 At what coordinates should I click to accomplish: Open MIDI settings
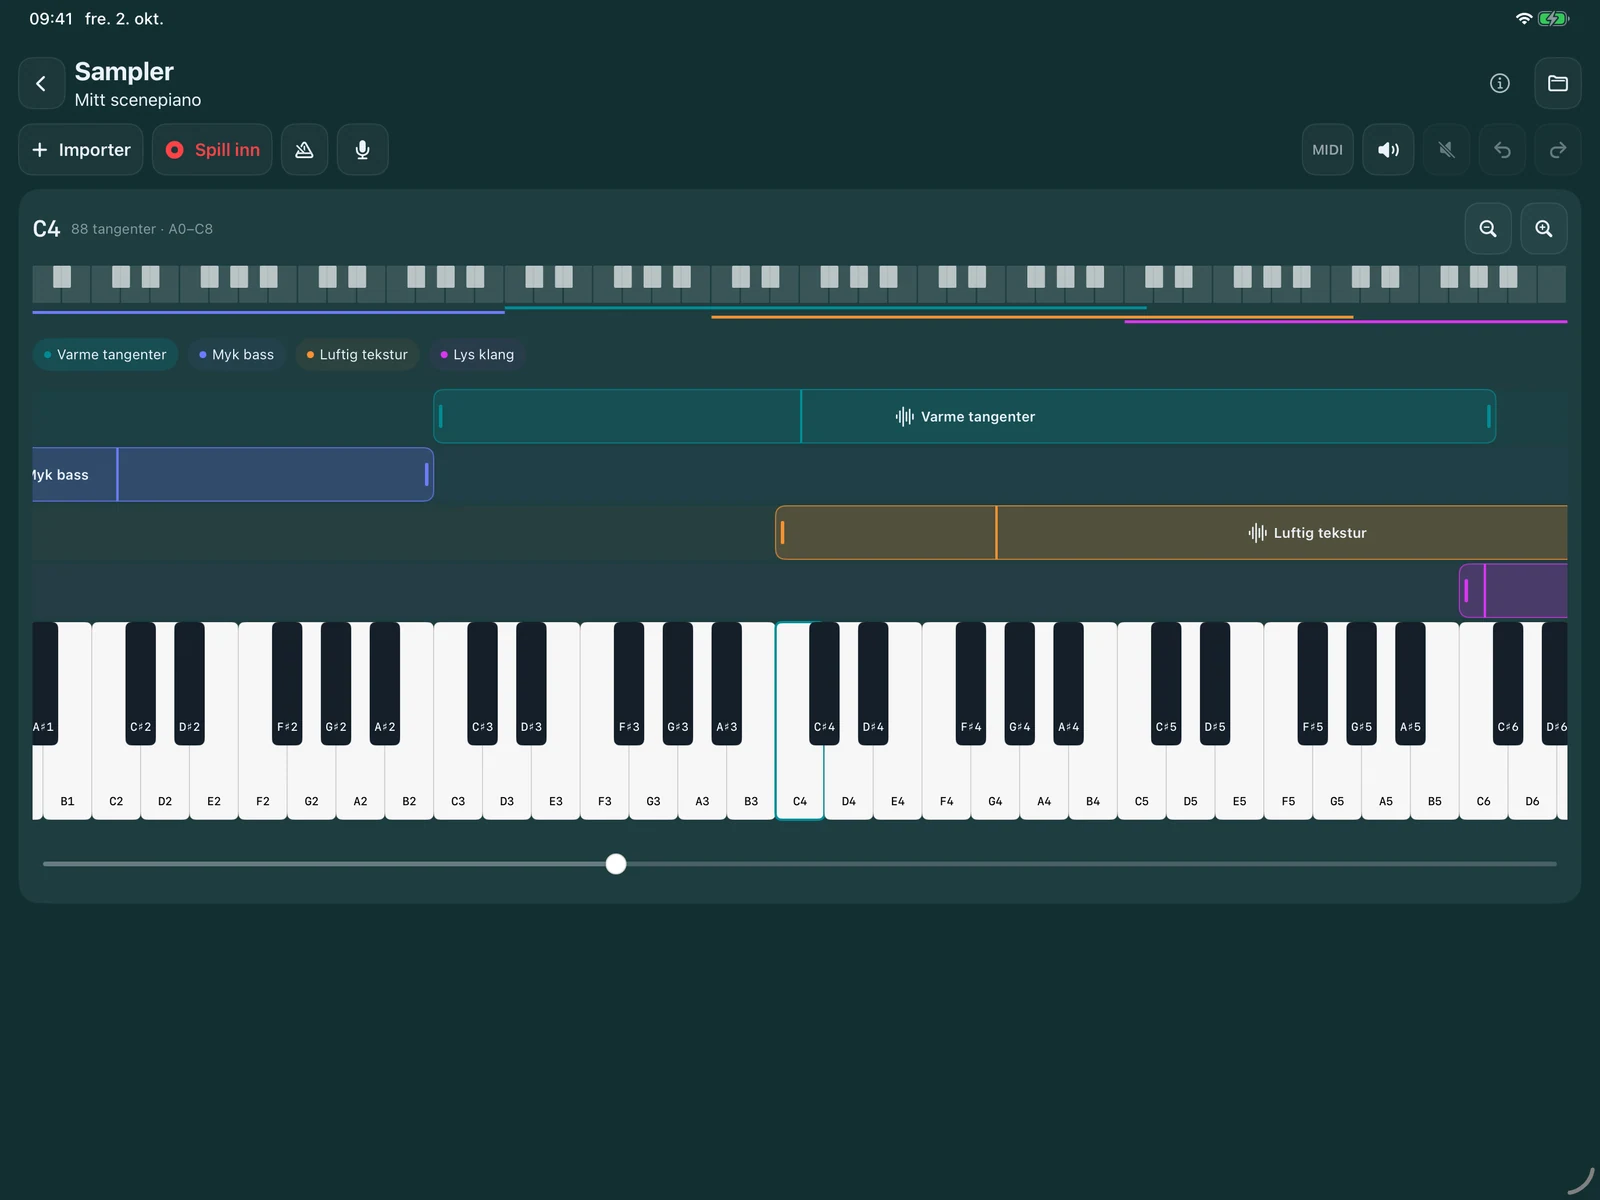[1327, 150]
